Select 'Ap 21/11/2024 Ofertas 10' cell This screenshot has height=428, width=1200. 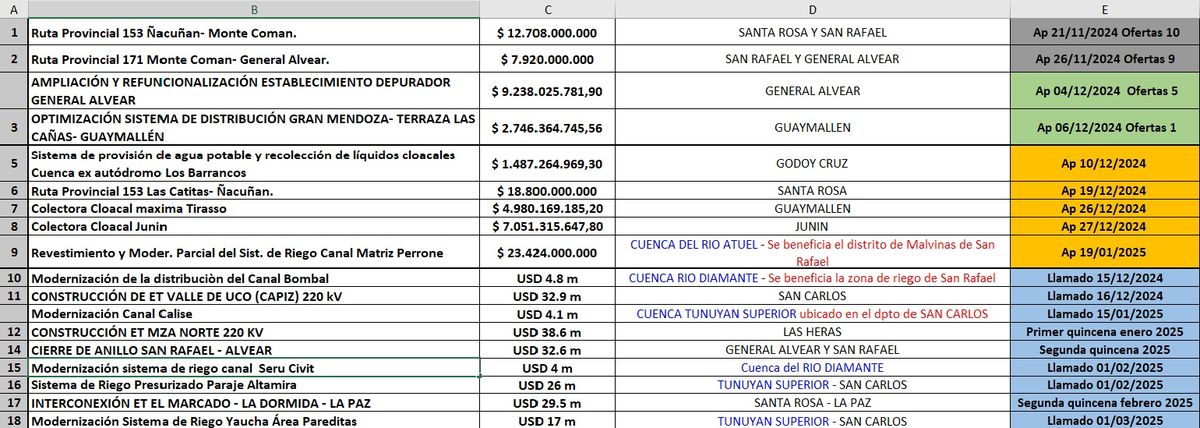(x=1105, y=32)
